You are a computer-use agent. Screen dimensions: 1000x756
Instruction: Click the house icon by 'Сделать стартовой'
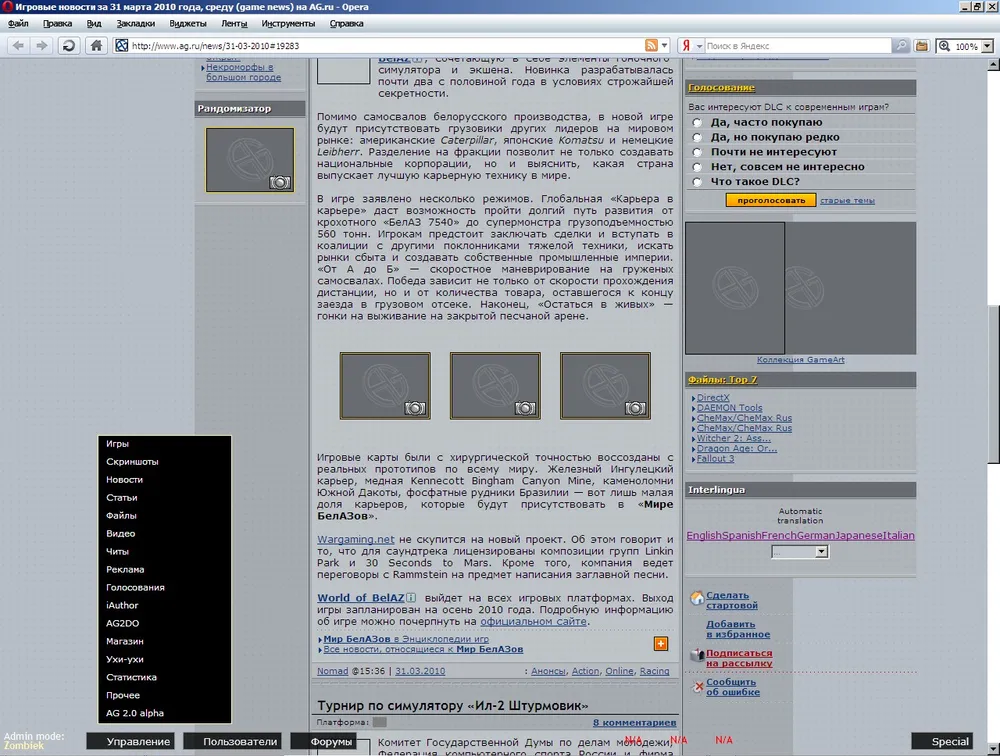click(697, 599)
